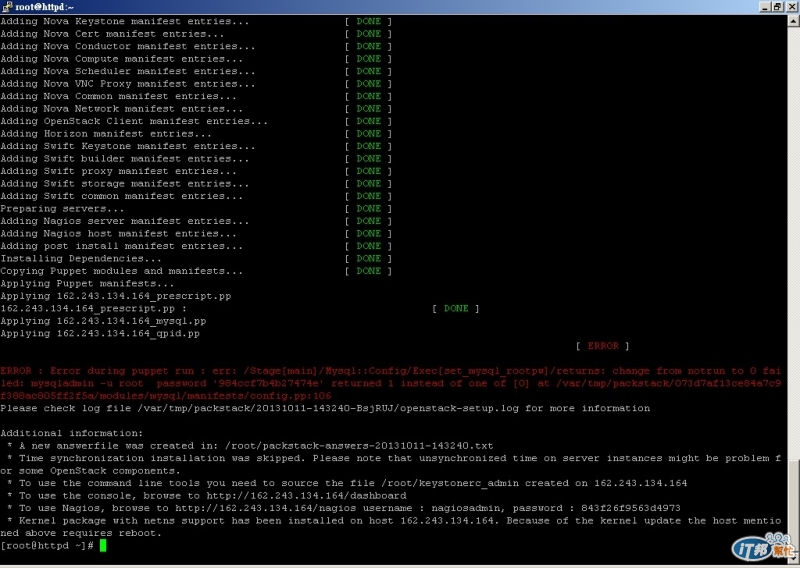Click 'Copying Puppet modules and manifests...' line
The height and width of the screenshot is (568, 800).
tap(121, 271)
